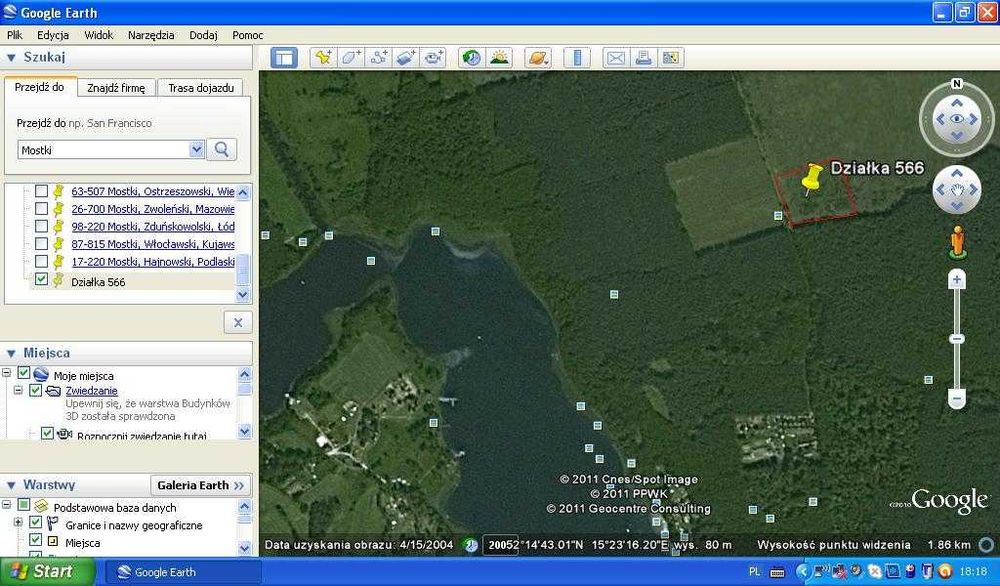Screen dimensions: 1000x586
Task: Open the Galeria Earth button
Action: (x=201, y=485)
